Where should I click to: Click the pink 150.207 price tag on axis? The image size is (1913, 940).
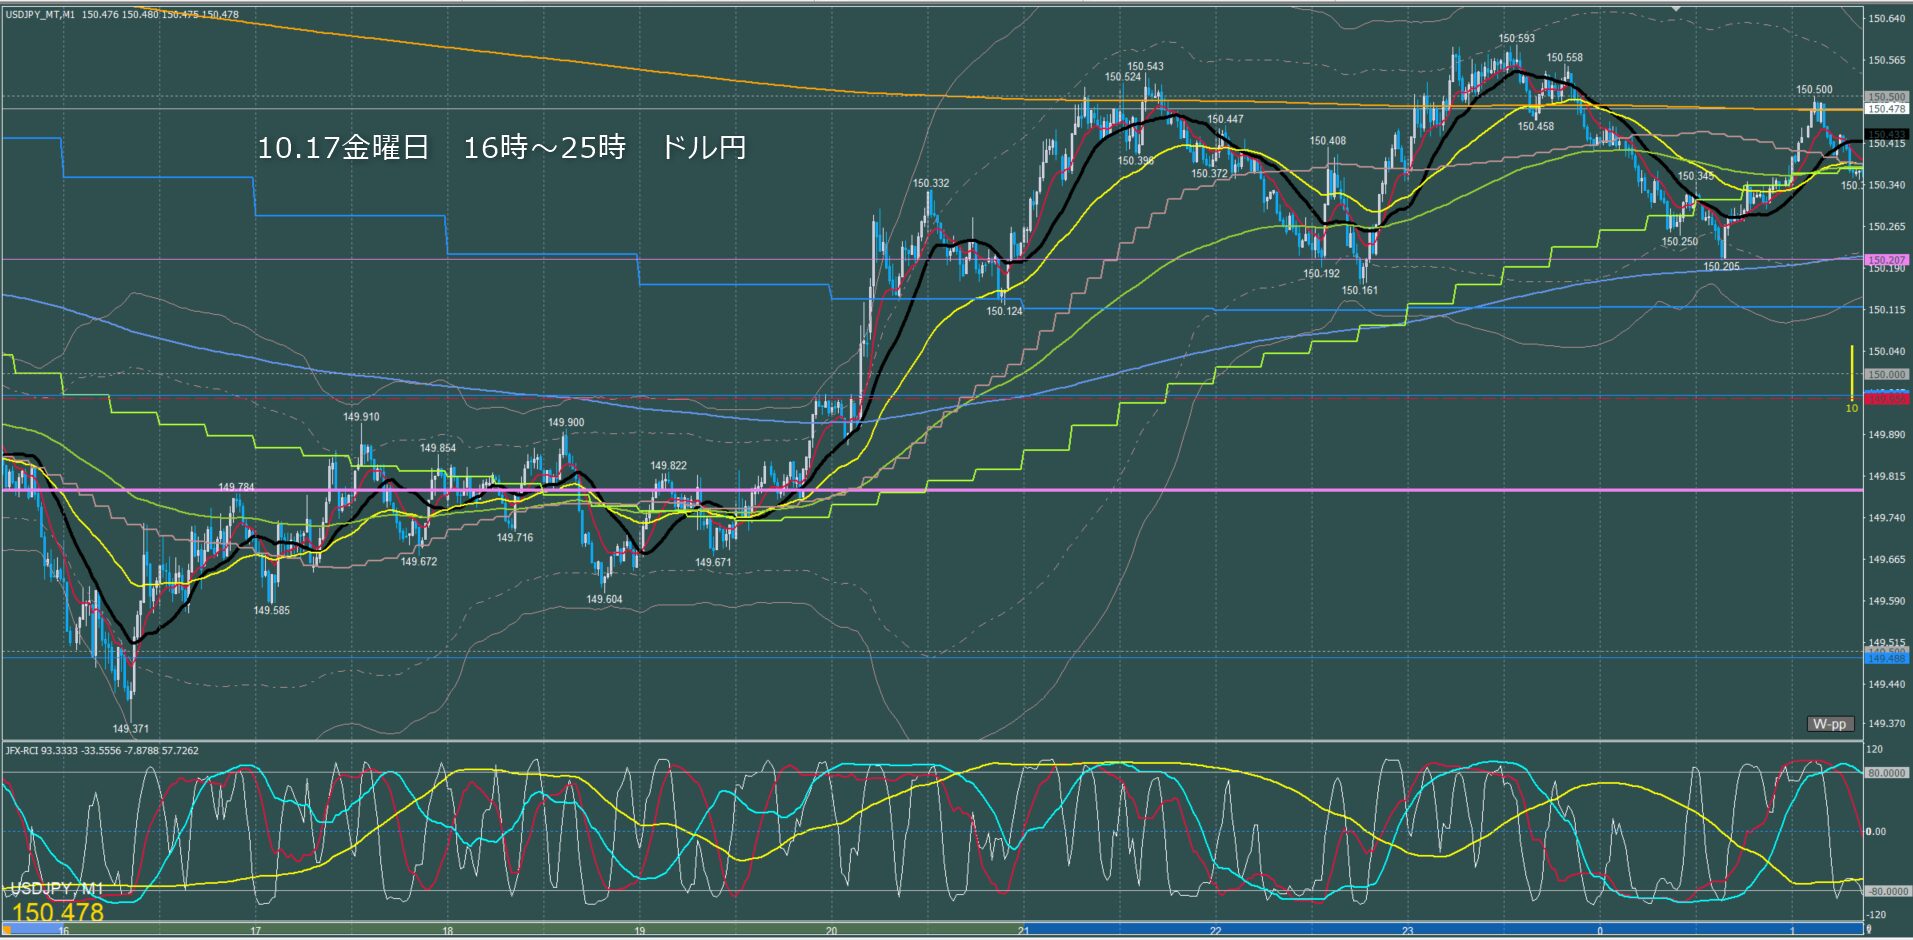[x=1886, y=260]
